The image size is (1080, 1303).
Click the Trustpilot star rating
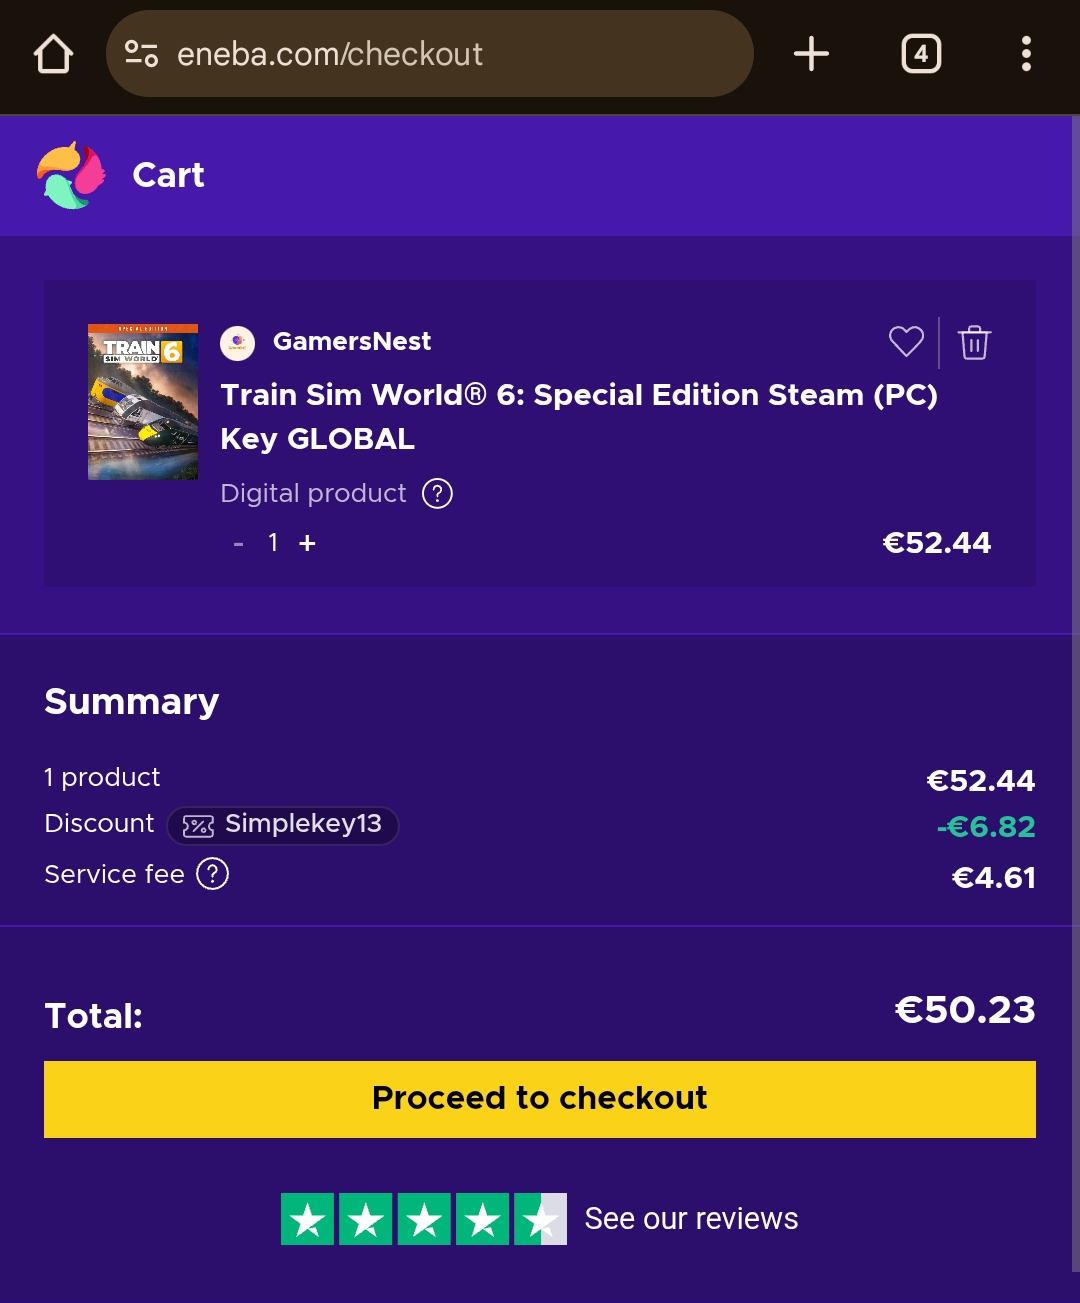(x=423, y=1219)
